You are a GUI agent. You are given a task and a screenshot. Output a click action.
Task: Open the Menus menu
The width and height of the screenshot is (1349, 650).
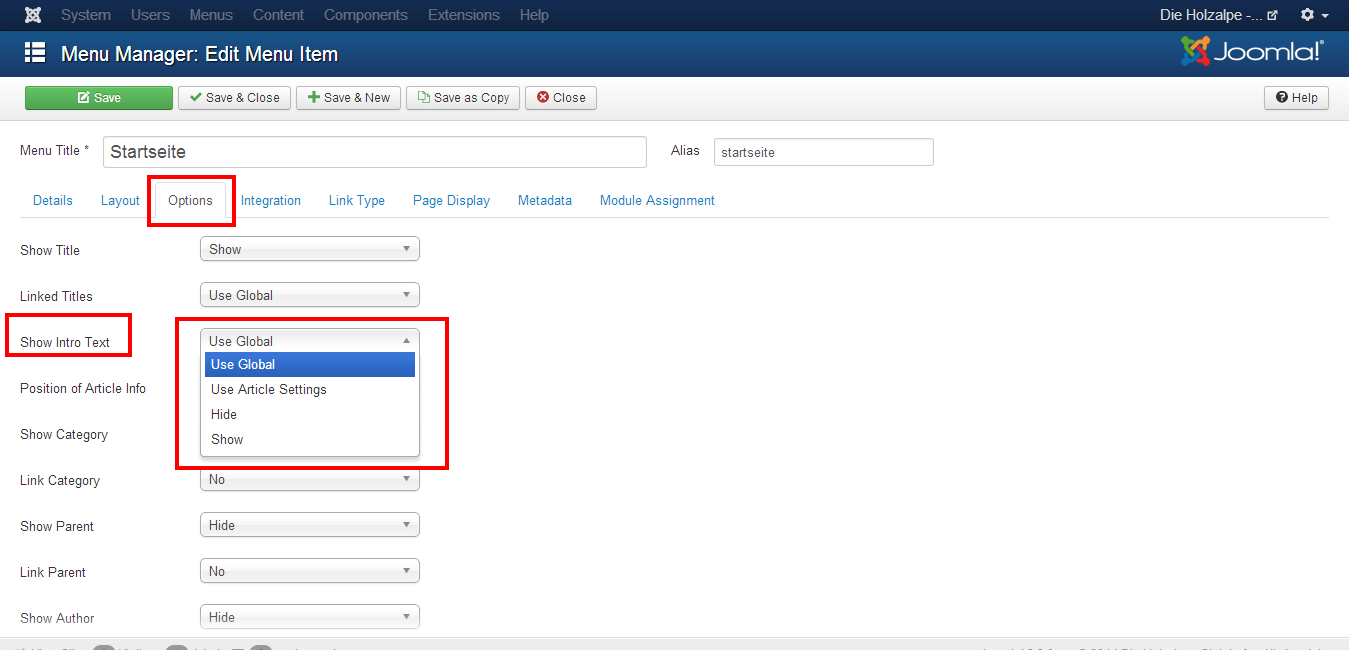point(211,15)
